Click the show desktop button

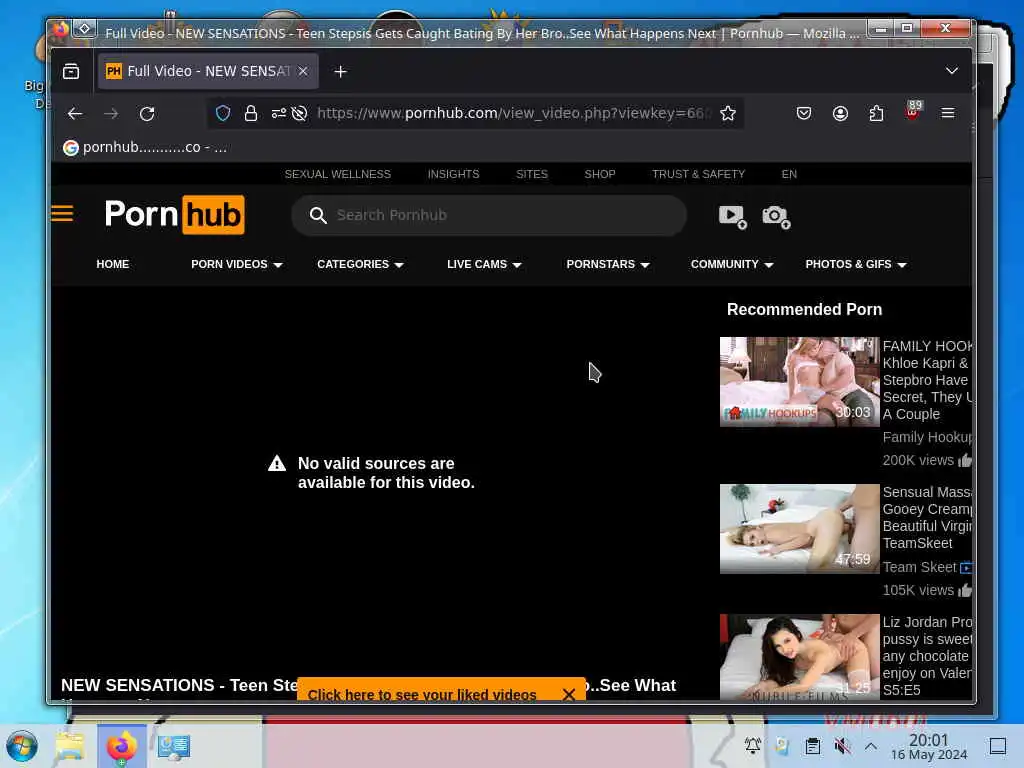tap(998, 746)
